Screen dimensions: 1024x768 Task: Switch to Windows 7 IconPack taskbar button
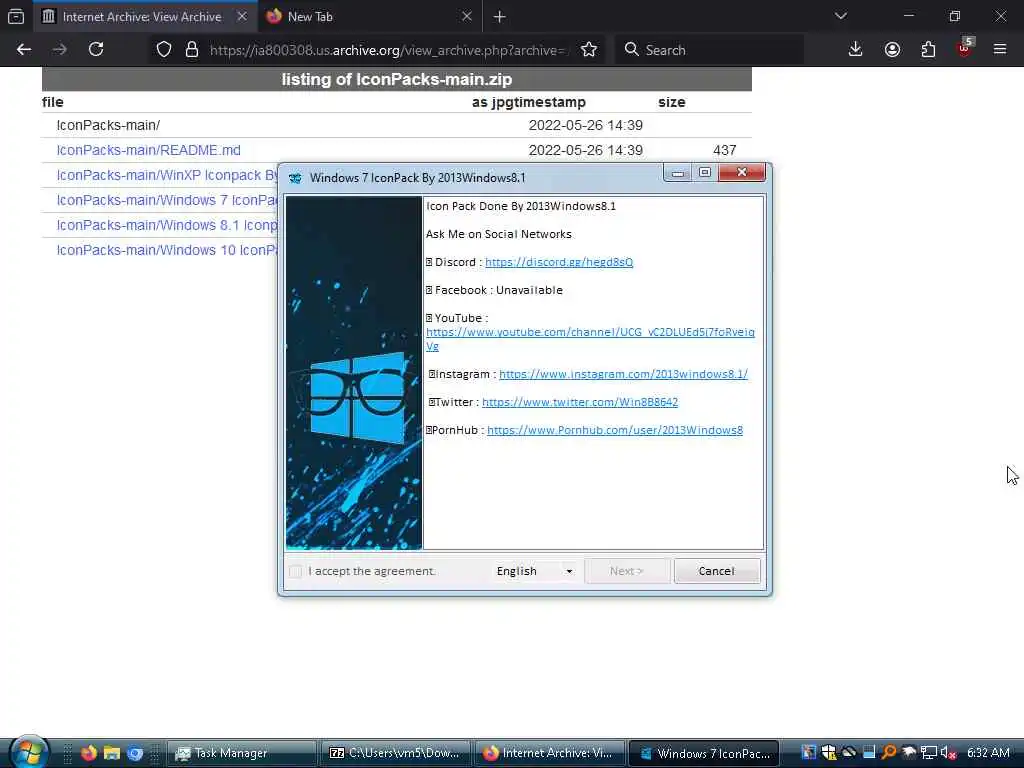click(704, 753)
